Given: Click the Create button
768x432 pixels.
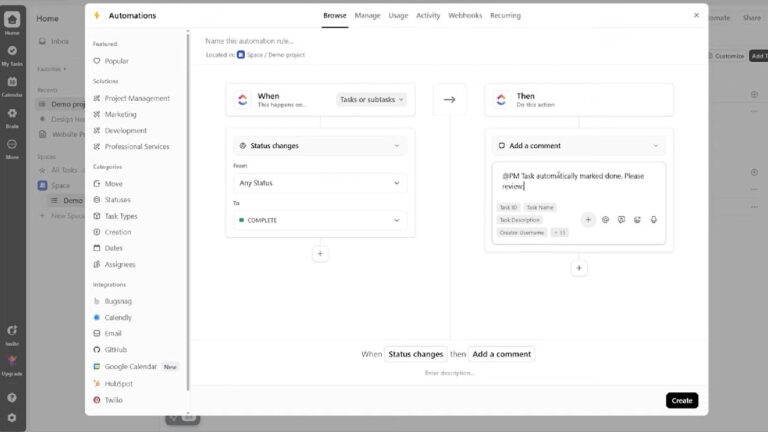Looking at the screenshot, I should pos(682,401).
